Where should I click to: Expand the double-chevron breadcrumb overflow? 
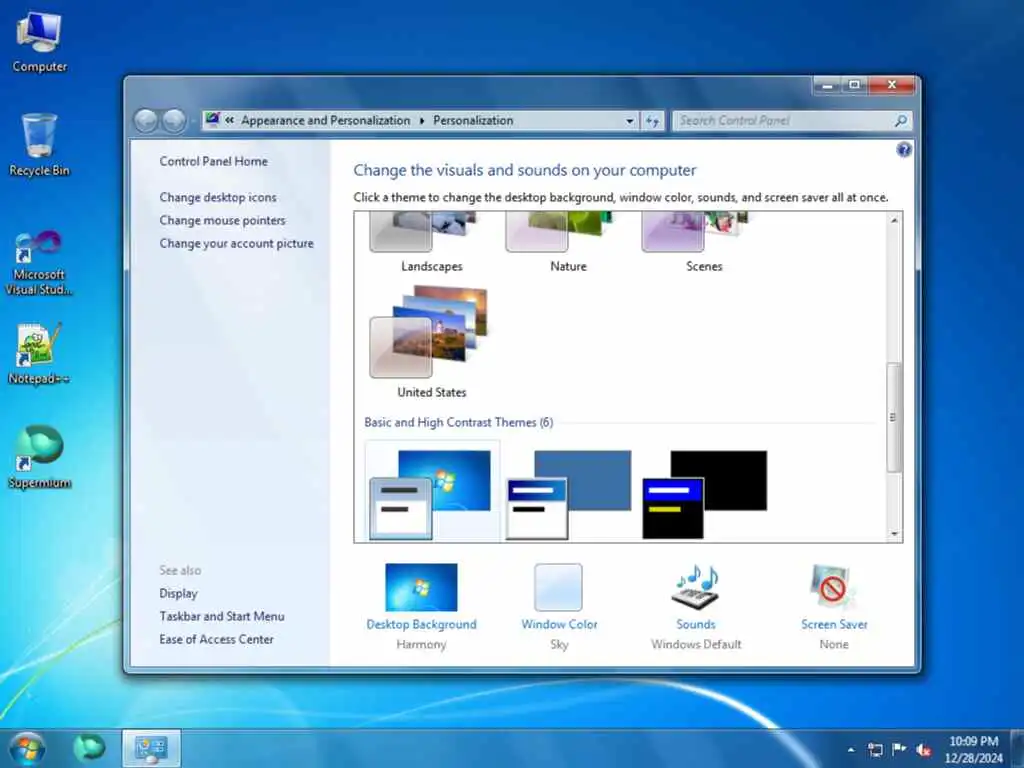coord(229,120)
